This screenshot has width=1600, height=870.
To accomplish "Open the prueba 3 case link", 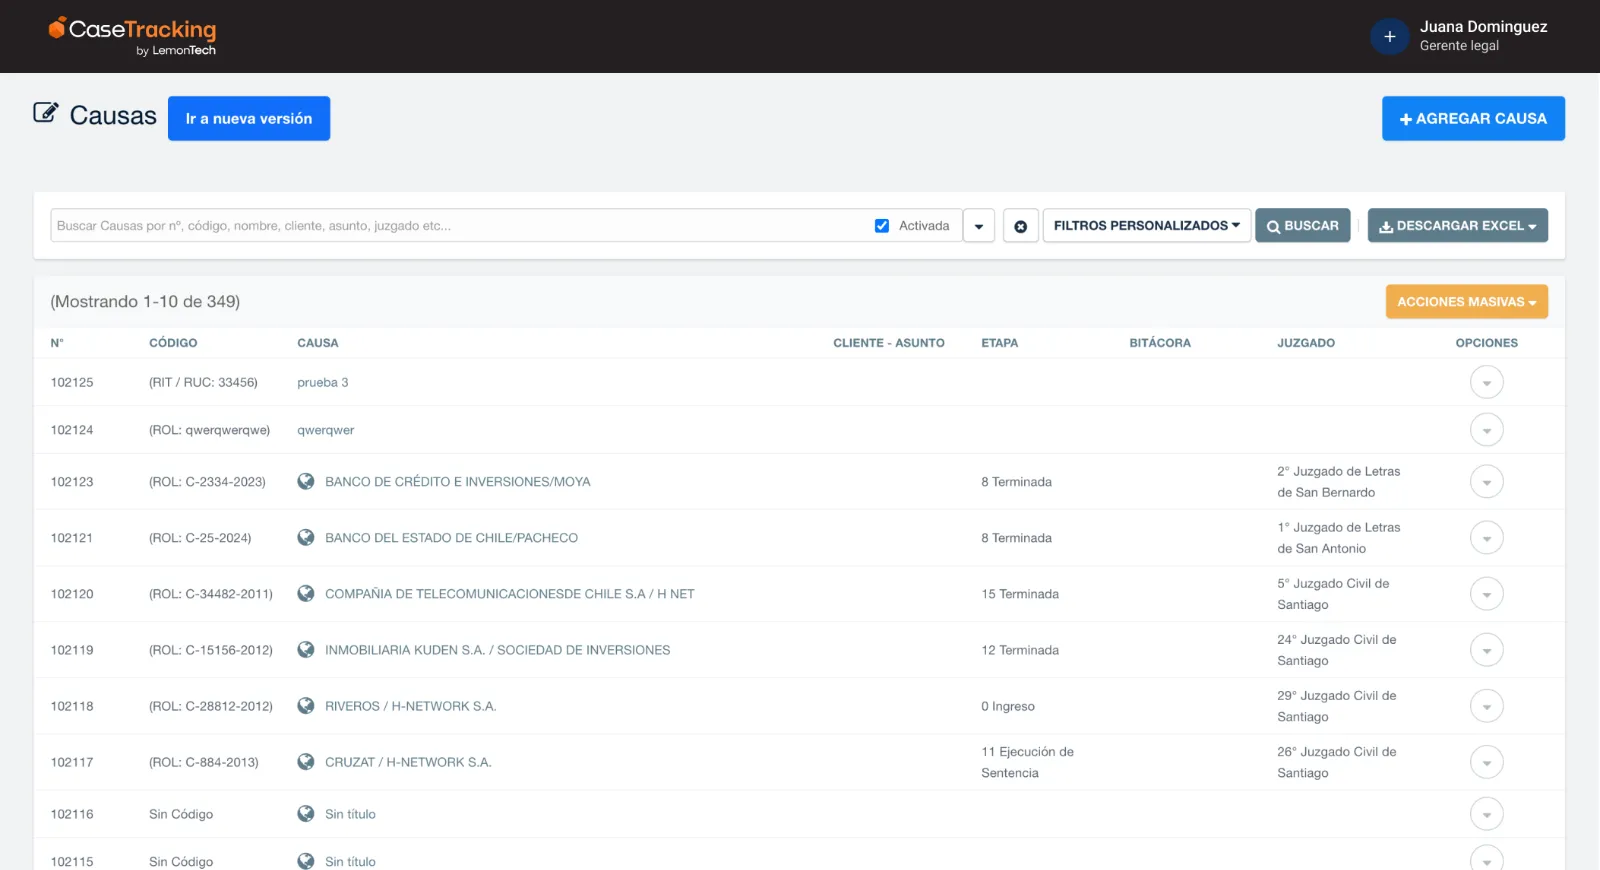I will click(323, 383).
